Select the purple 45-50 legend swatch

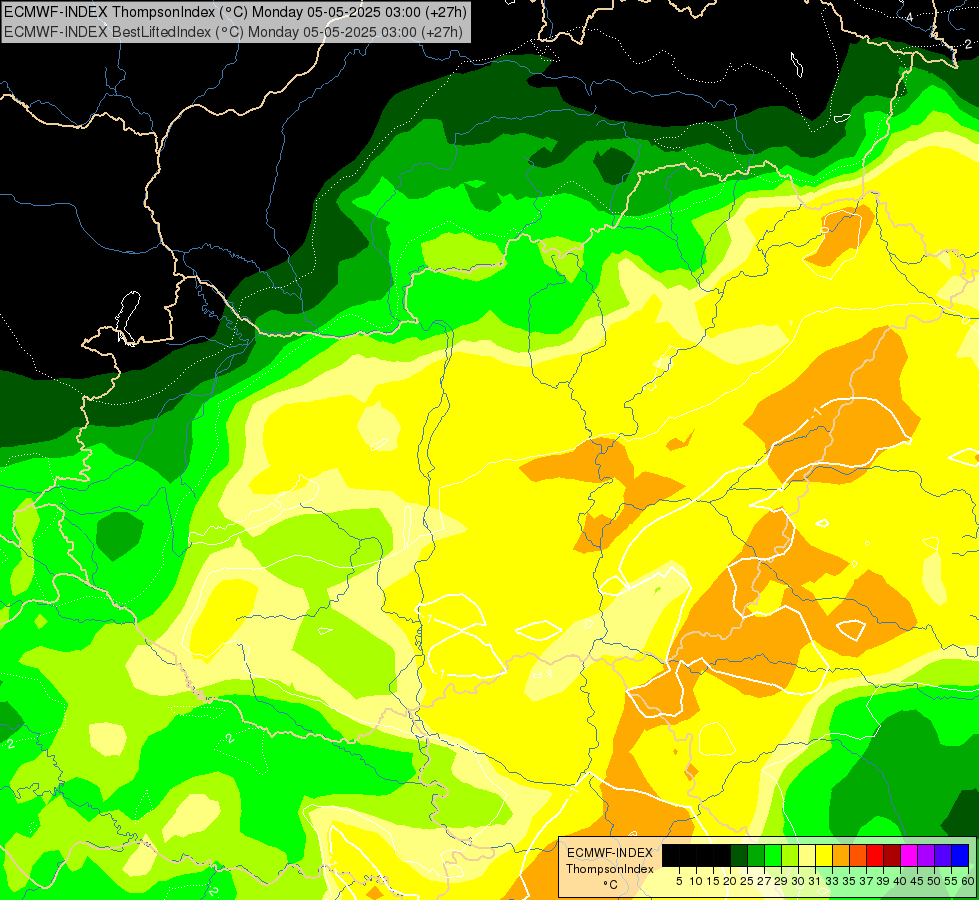click(x=926, y=855)
